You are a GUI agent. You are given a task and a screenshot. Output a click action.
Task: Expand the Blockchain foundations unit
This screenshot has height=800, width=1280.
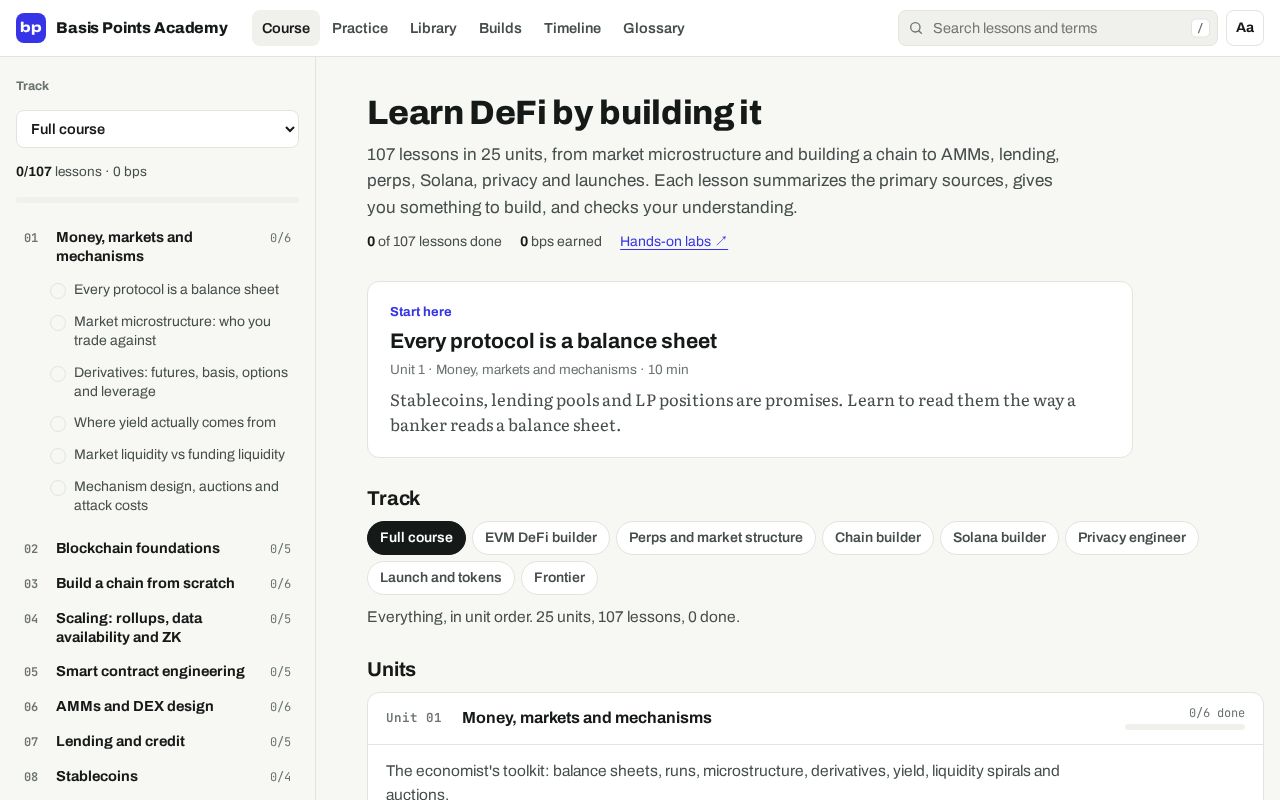(157, 549)
